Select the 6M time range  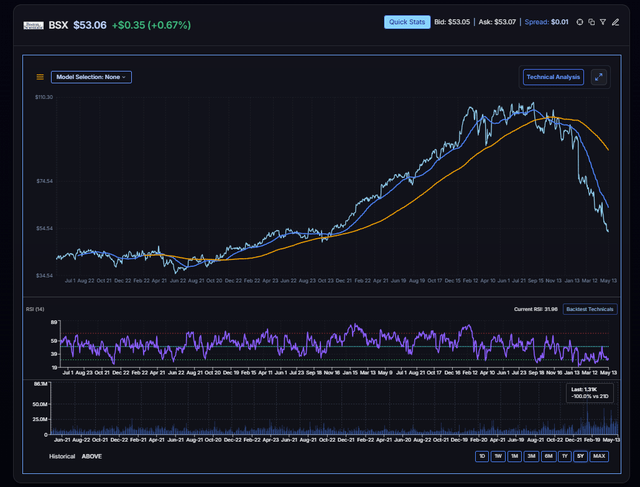tap(549, 456)
